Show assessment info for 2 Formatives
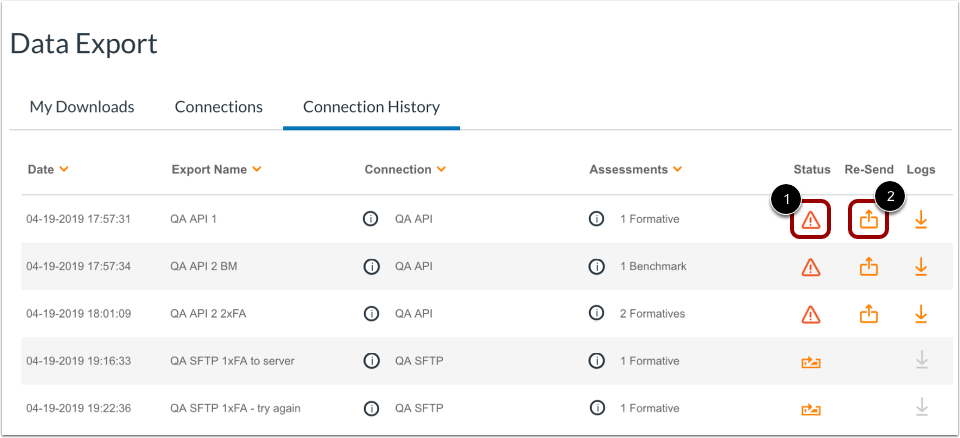 pyautogui.click(x=597, y=314)
